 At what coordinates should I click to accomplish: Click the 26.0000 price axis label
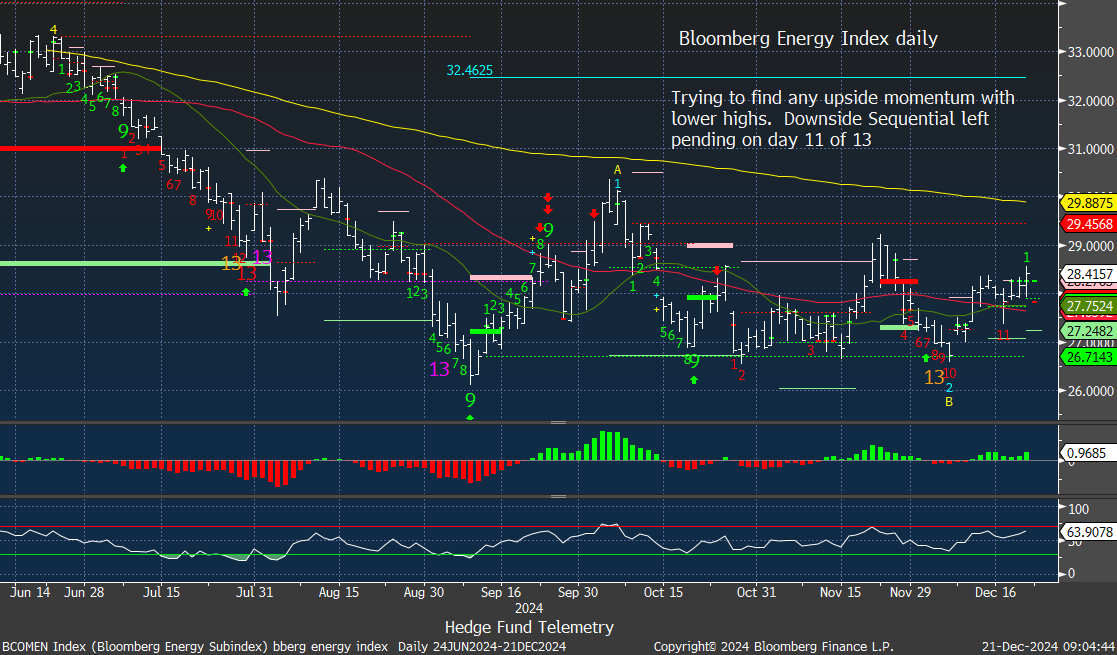click(x=1090, y=391)
